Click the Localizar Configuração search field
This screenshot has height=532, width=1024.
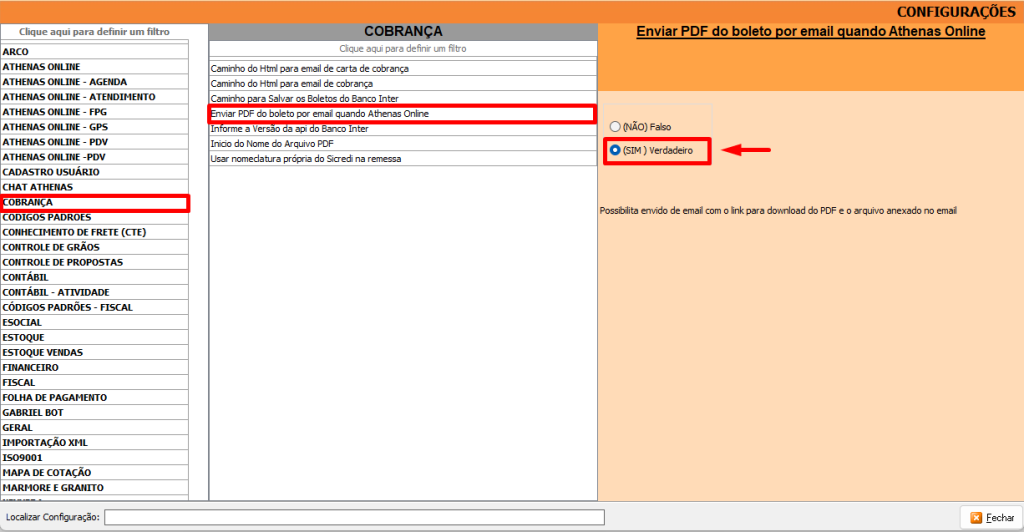click(354, 518)
